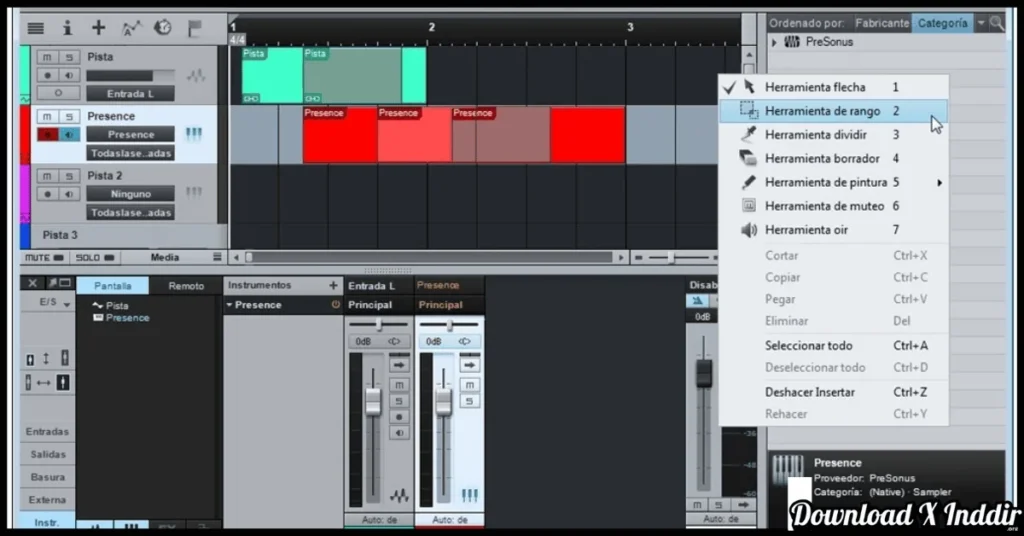The width and height of the screenshot is (1024, 536).
Task: Mute the Presence track
Action: [46, 116]
